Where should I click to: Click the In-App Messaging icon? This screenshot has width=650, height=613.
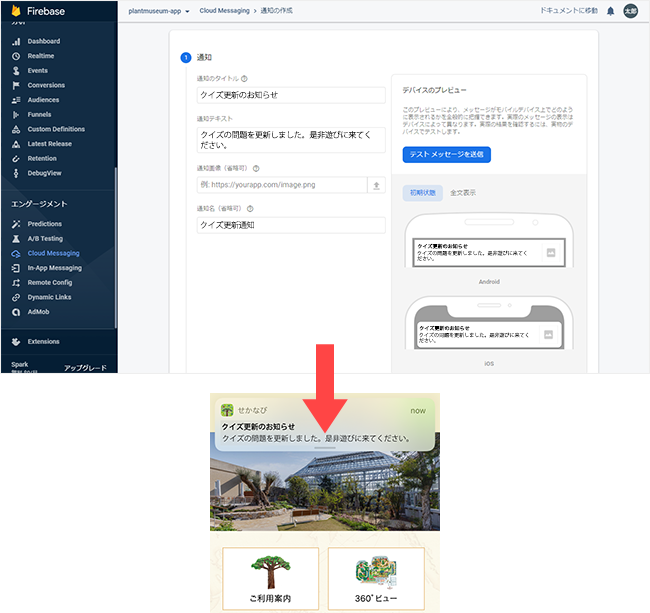click(16, 268)
